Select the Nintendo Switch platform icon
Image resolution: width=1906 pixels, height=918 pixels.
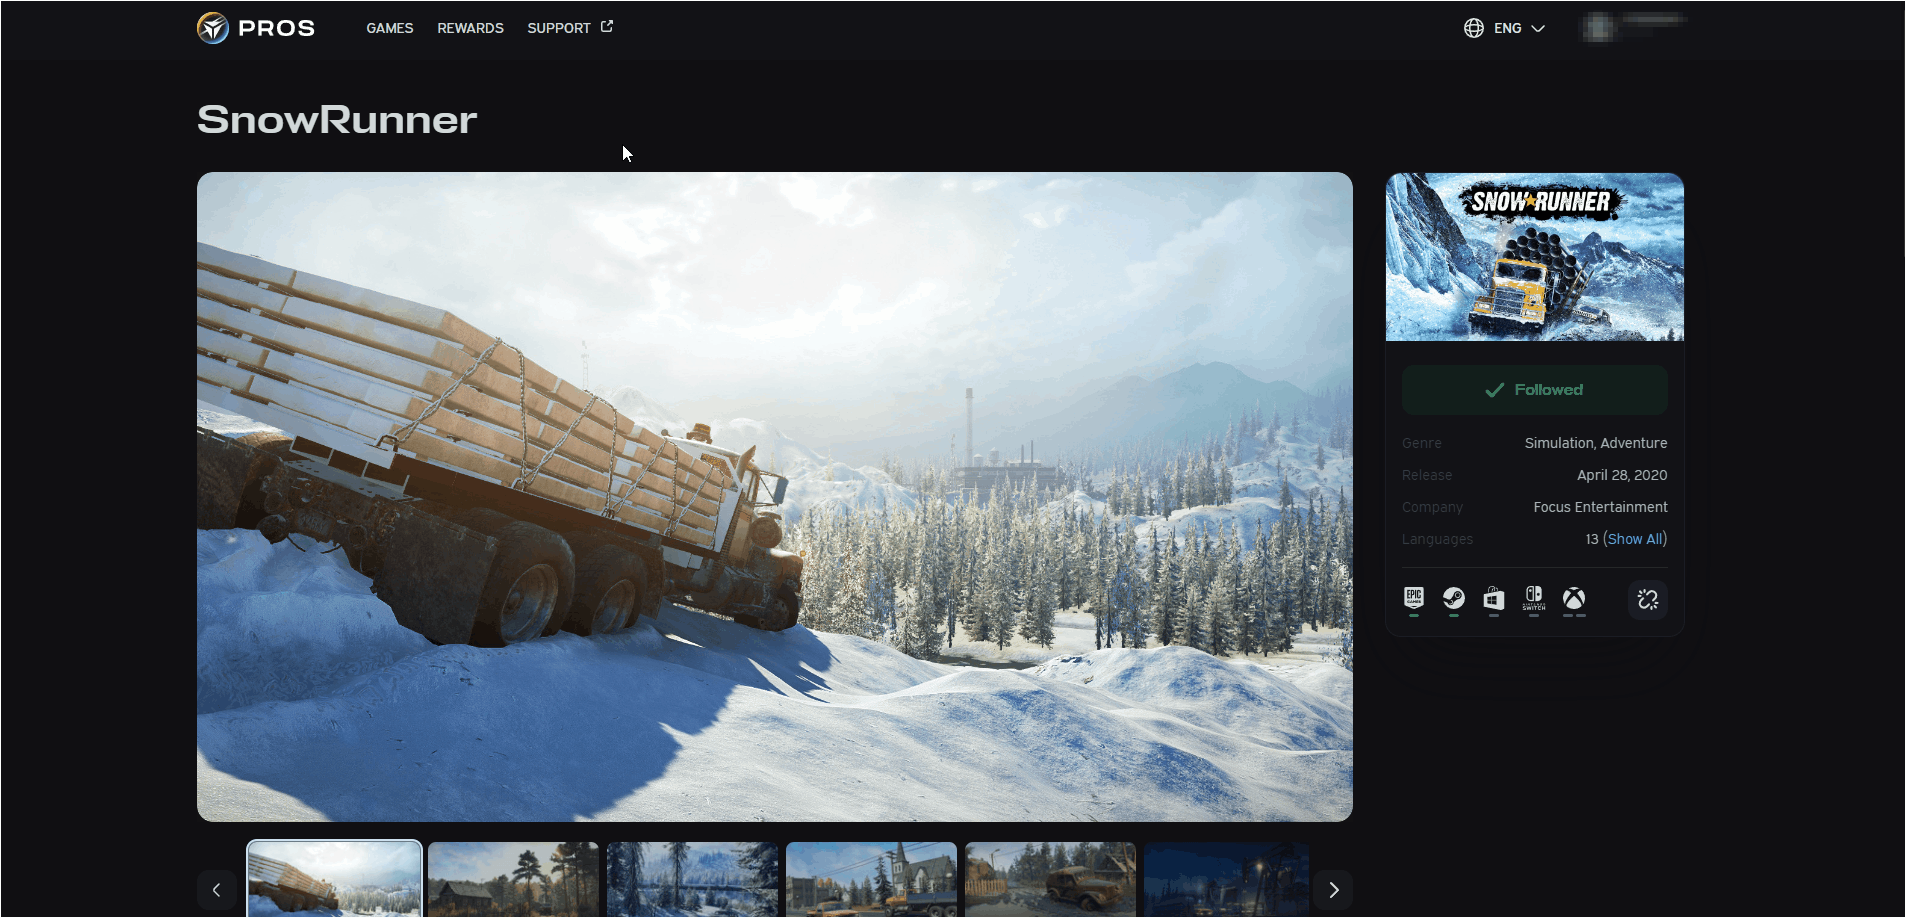click(1534, 598)
